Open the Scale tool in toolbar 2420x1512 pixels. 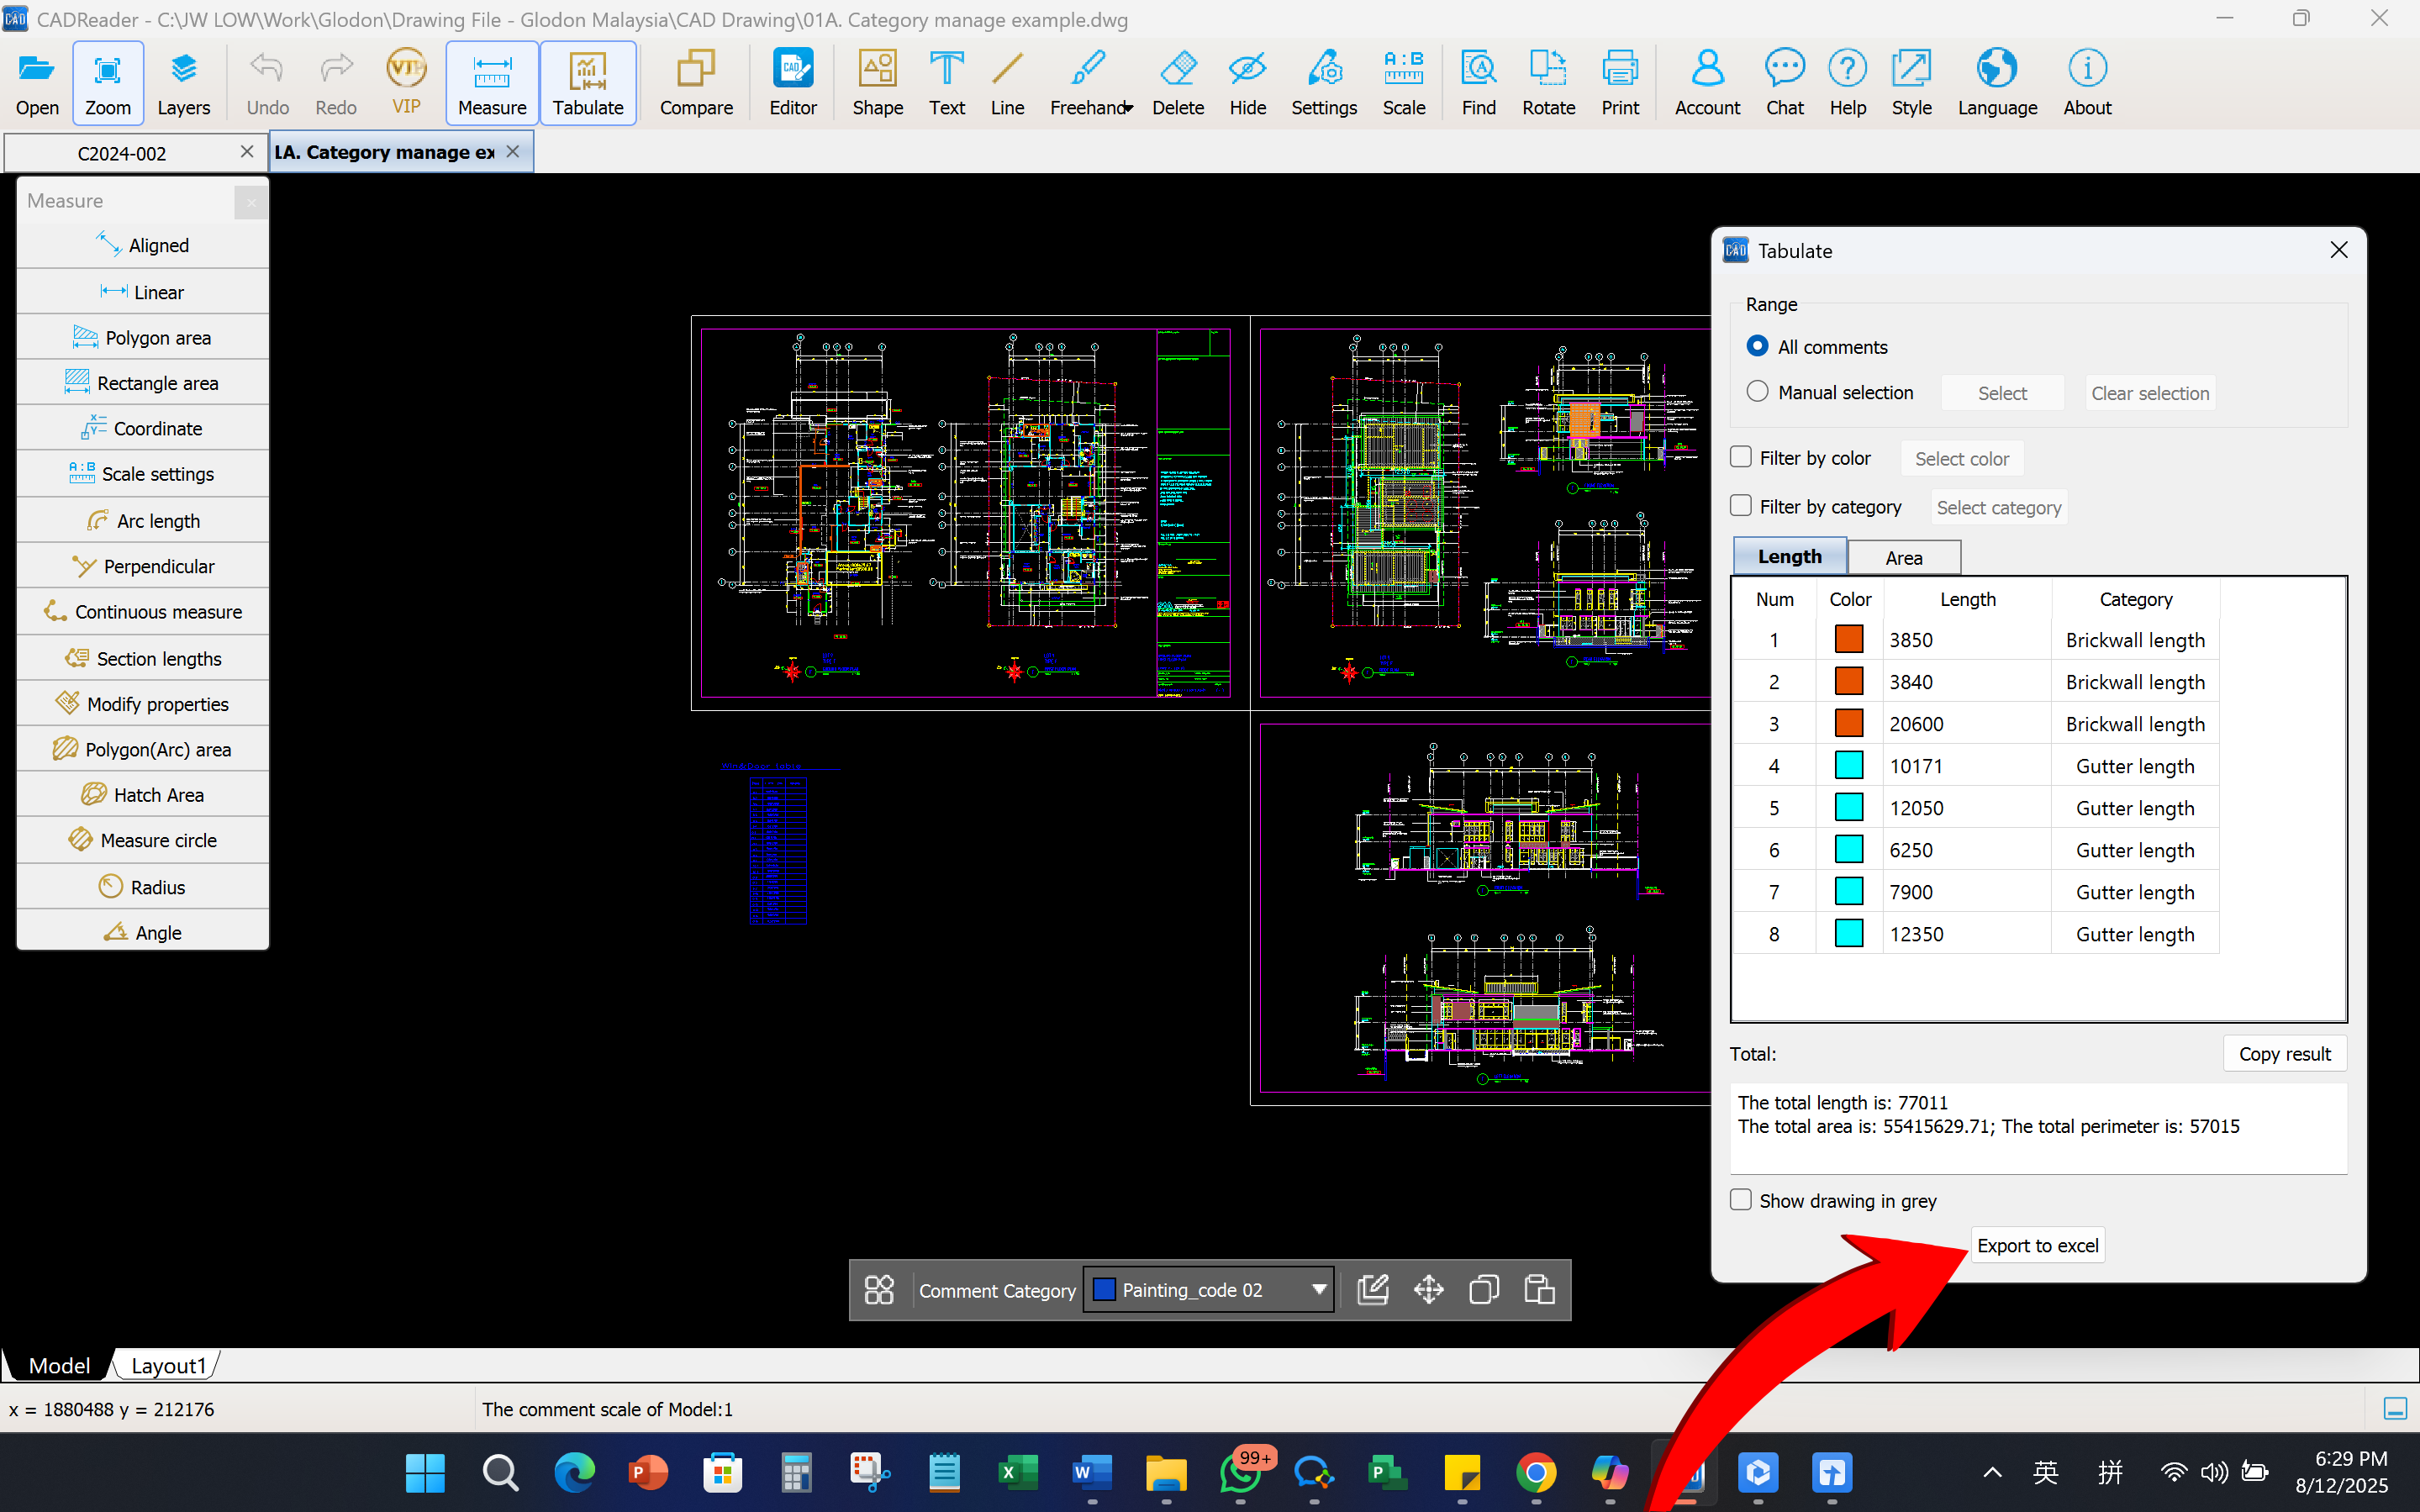(1404, 84)
